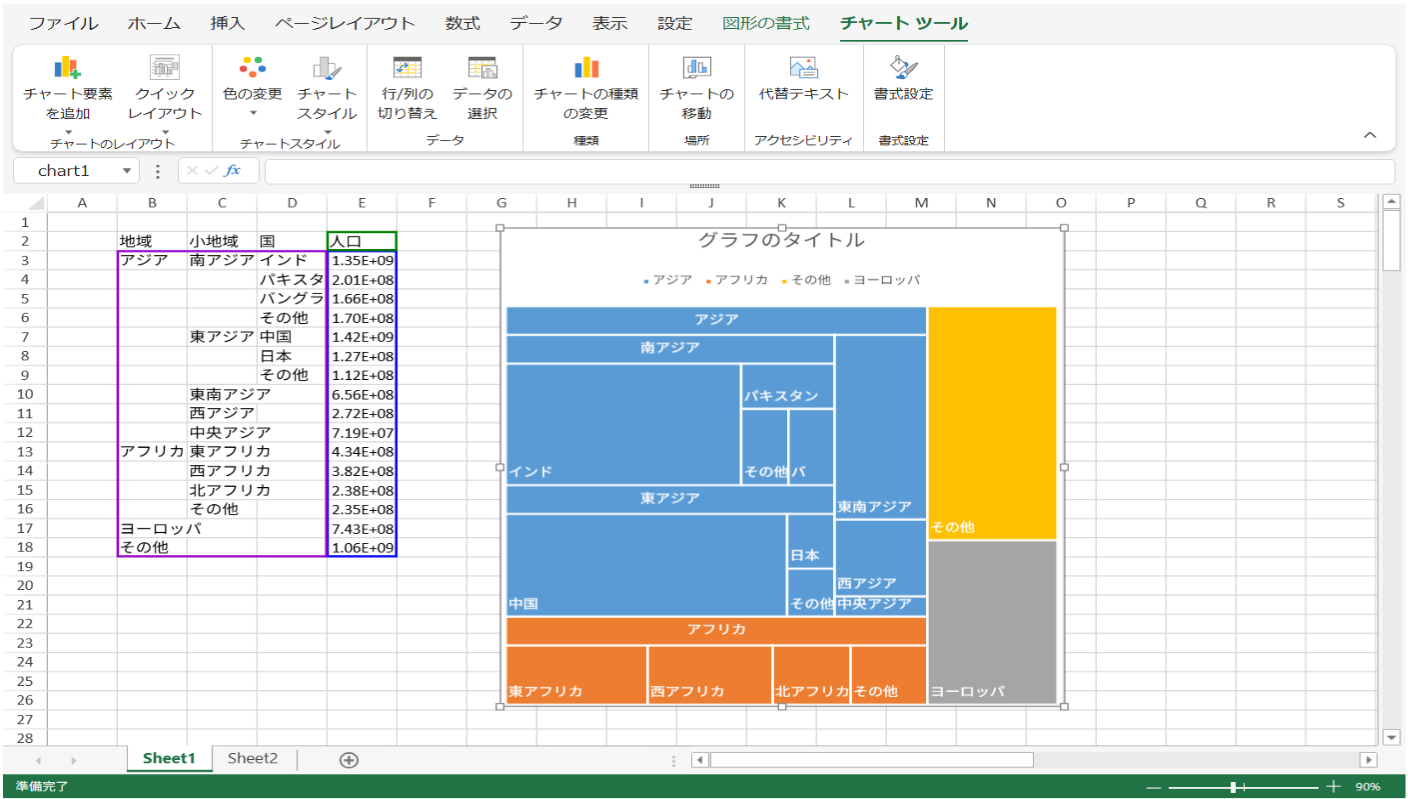Open the データの選択 icon
Image resolution: width=1408 pixels, height=799 pixels.
tap(482, 68)
